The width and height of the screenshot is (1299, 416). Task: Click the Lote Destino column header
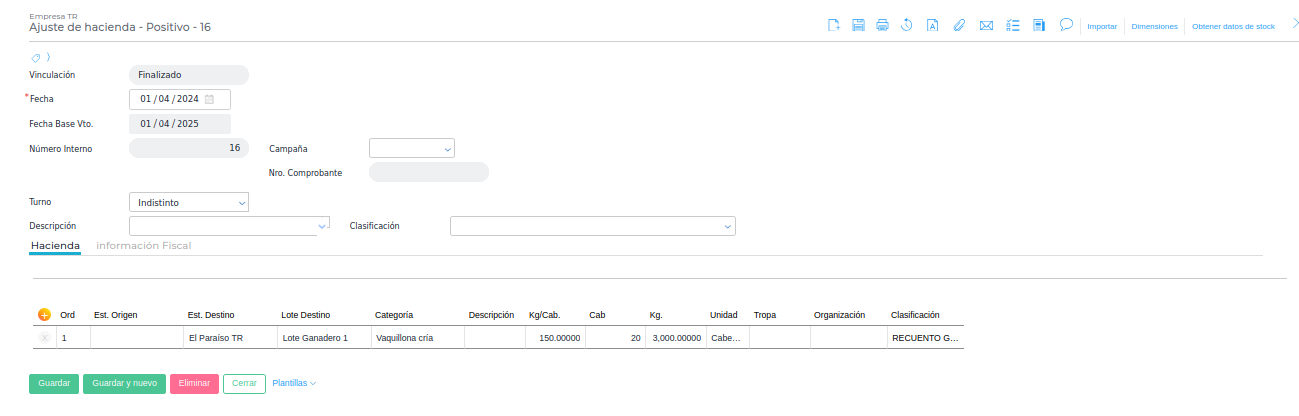click(x=306, y=315)
